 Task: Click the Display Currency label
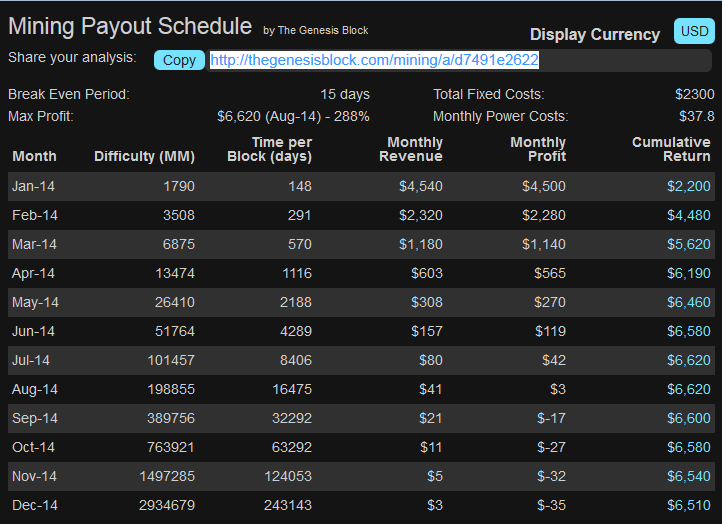[x=595, y=35]
